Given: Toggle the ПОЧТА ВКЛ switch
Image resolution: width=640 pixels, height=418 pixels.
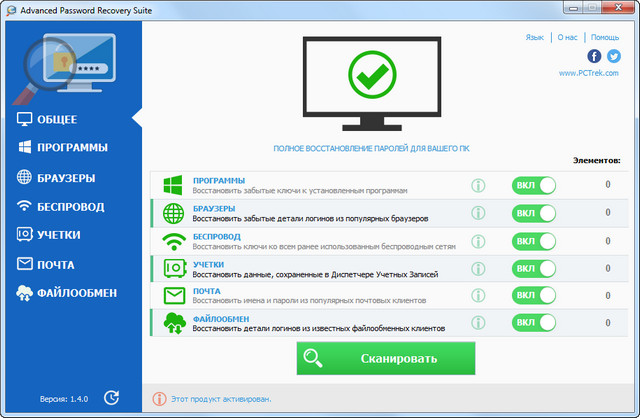Looking at the screenshot, I should coord(534,295).
